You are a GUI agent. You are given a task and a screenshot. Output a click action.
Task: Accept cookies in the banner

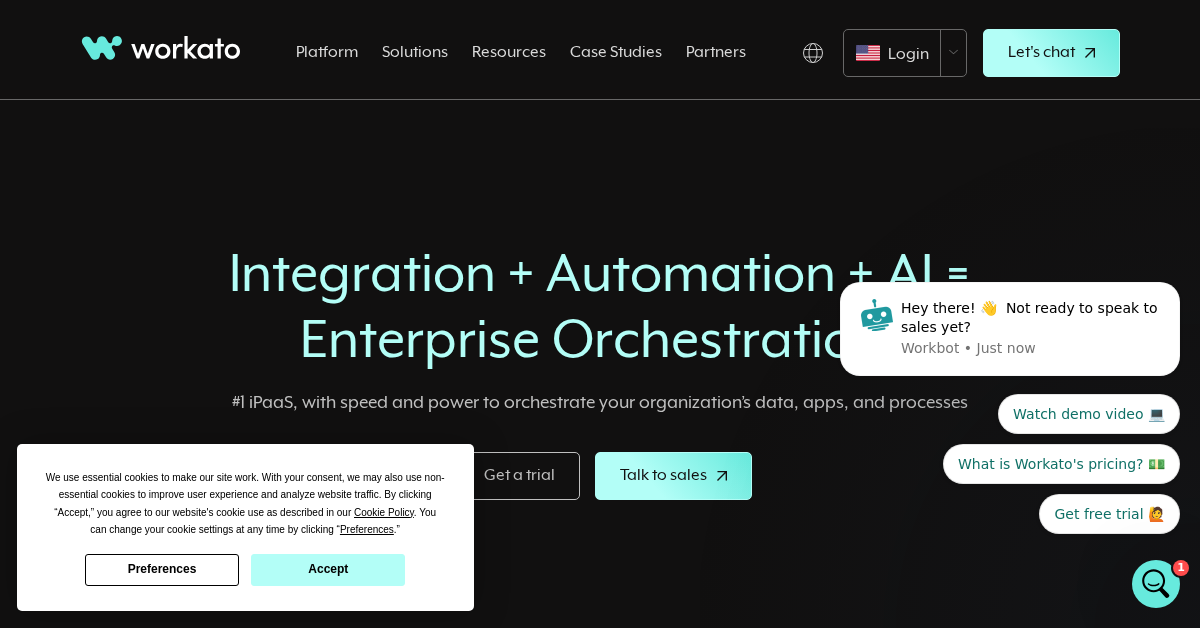point(328,570)
